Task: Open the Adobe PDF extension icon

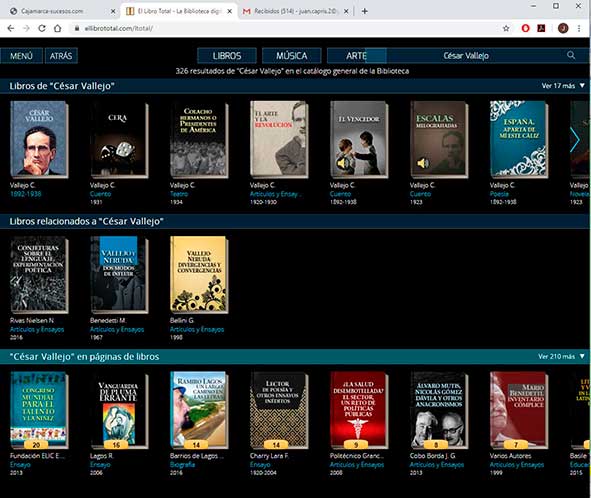Action: [542, 28]
